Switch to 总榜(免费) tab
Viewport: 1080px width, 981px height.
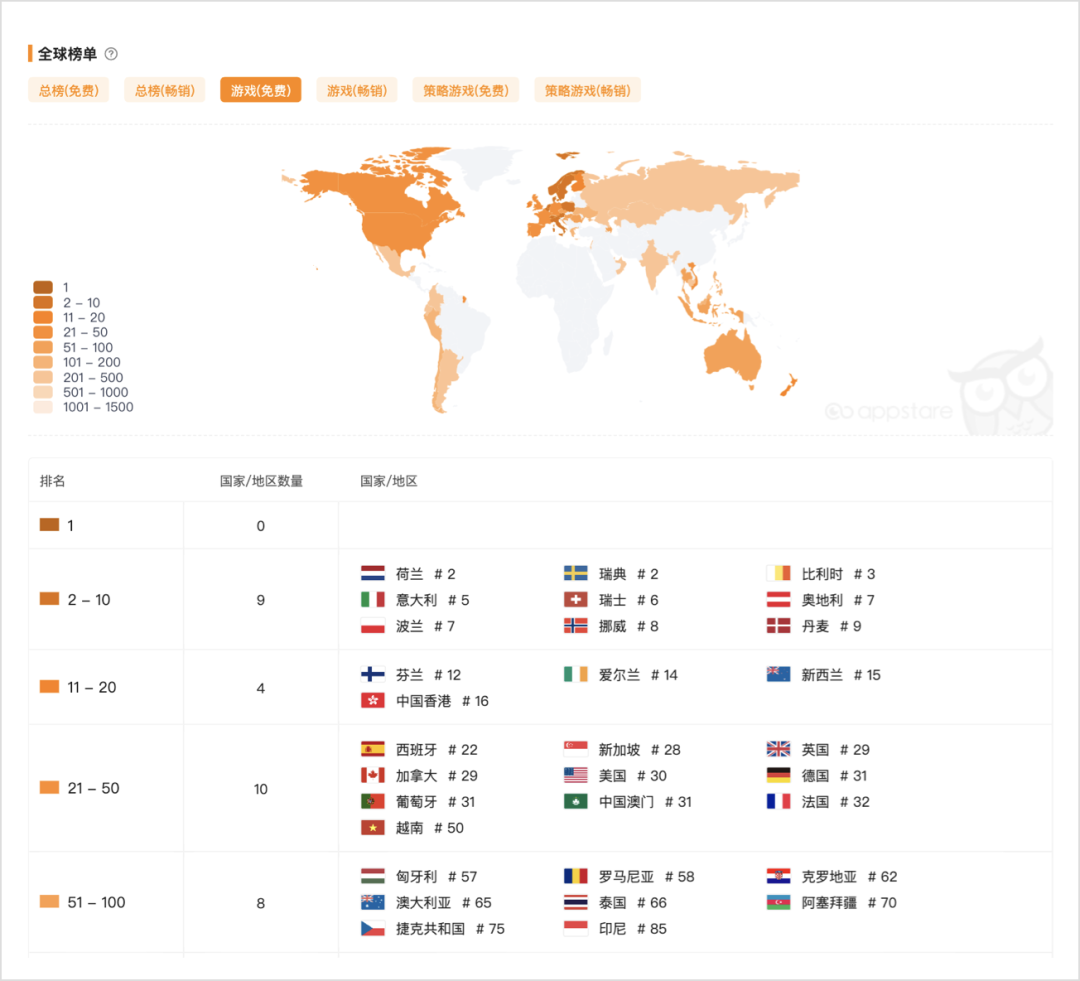tap(69, 90)
